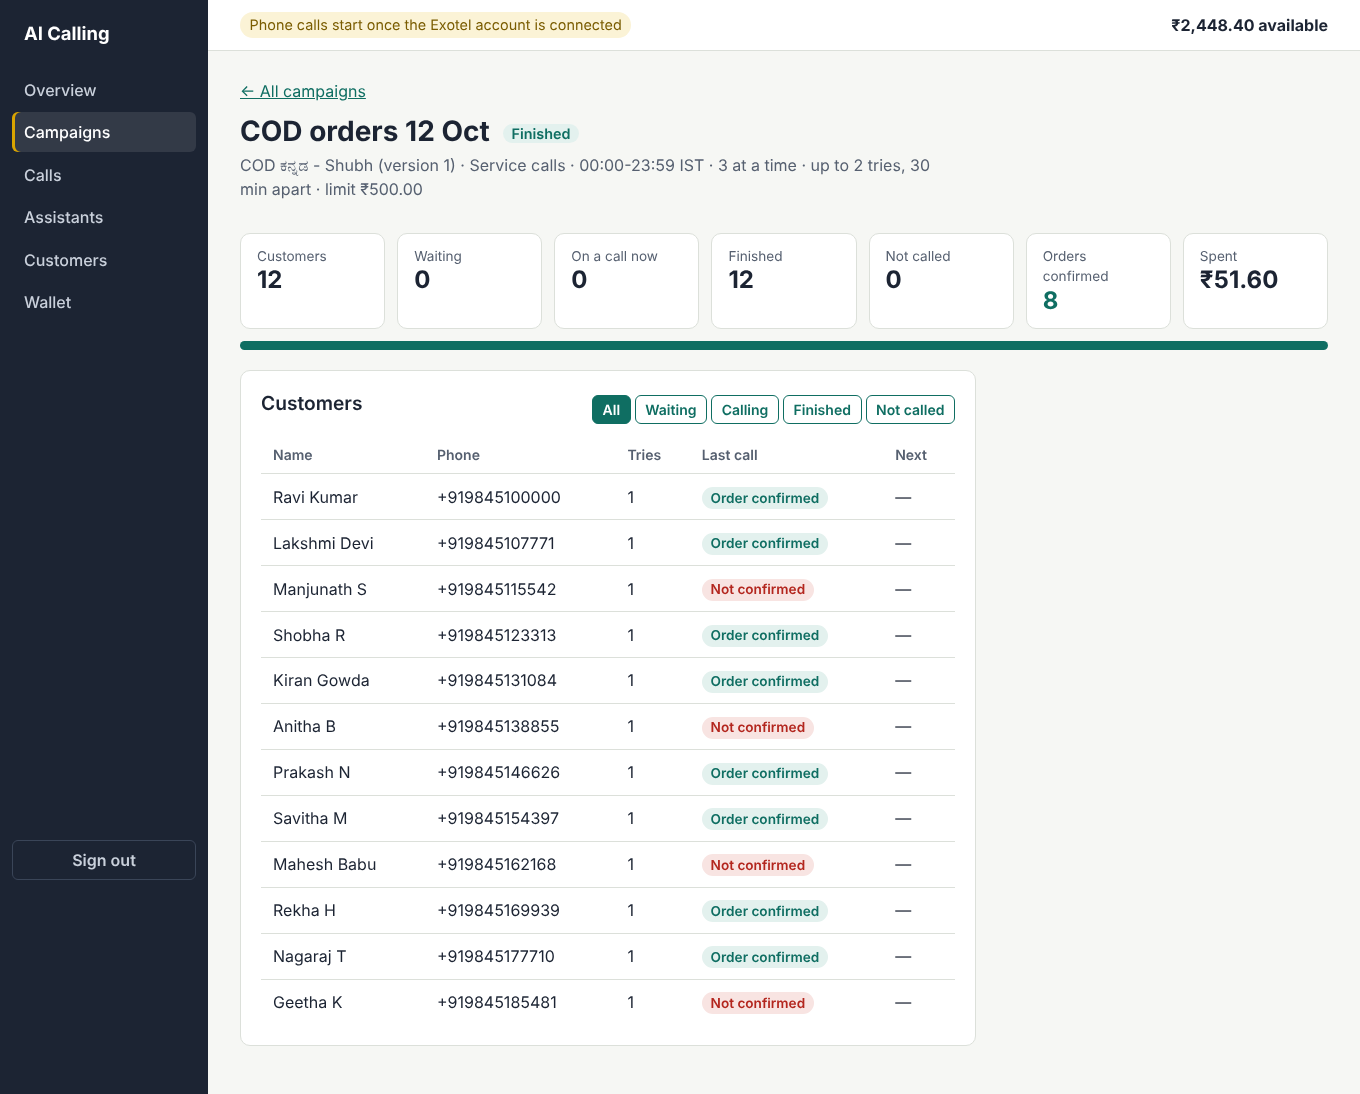Click Kiran Gowda Order confirmed badge
Screen dimensions: 1360x1094
[x=765, y=681]
